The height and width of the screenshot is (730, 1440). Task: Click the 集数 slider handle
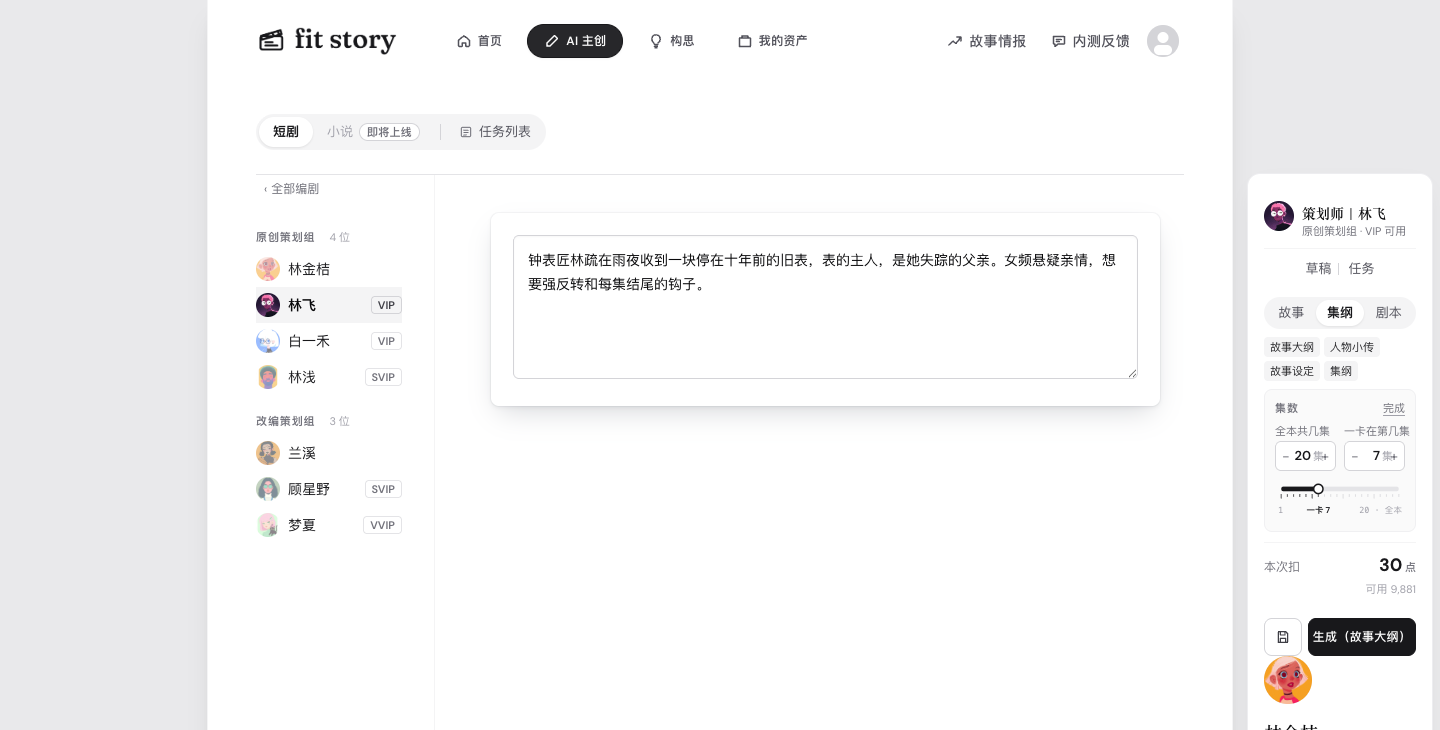click(1318, 489)
